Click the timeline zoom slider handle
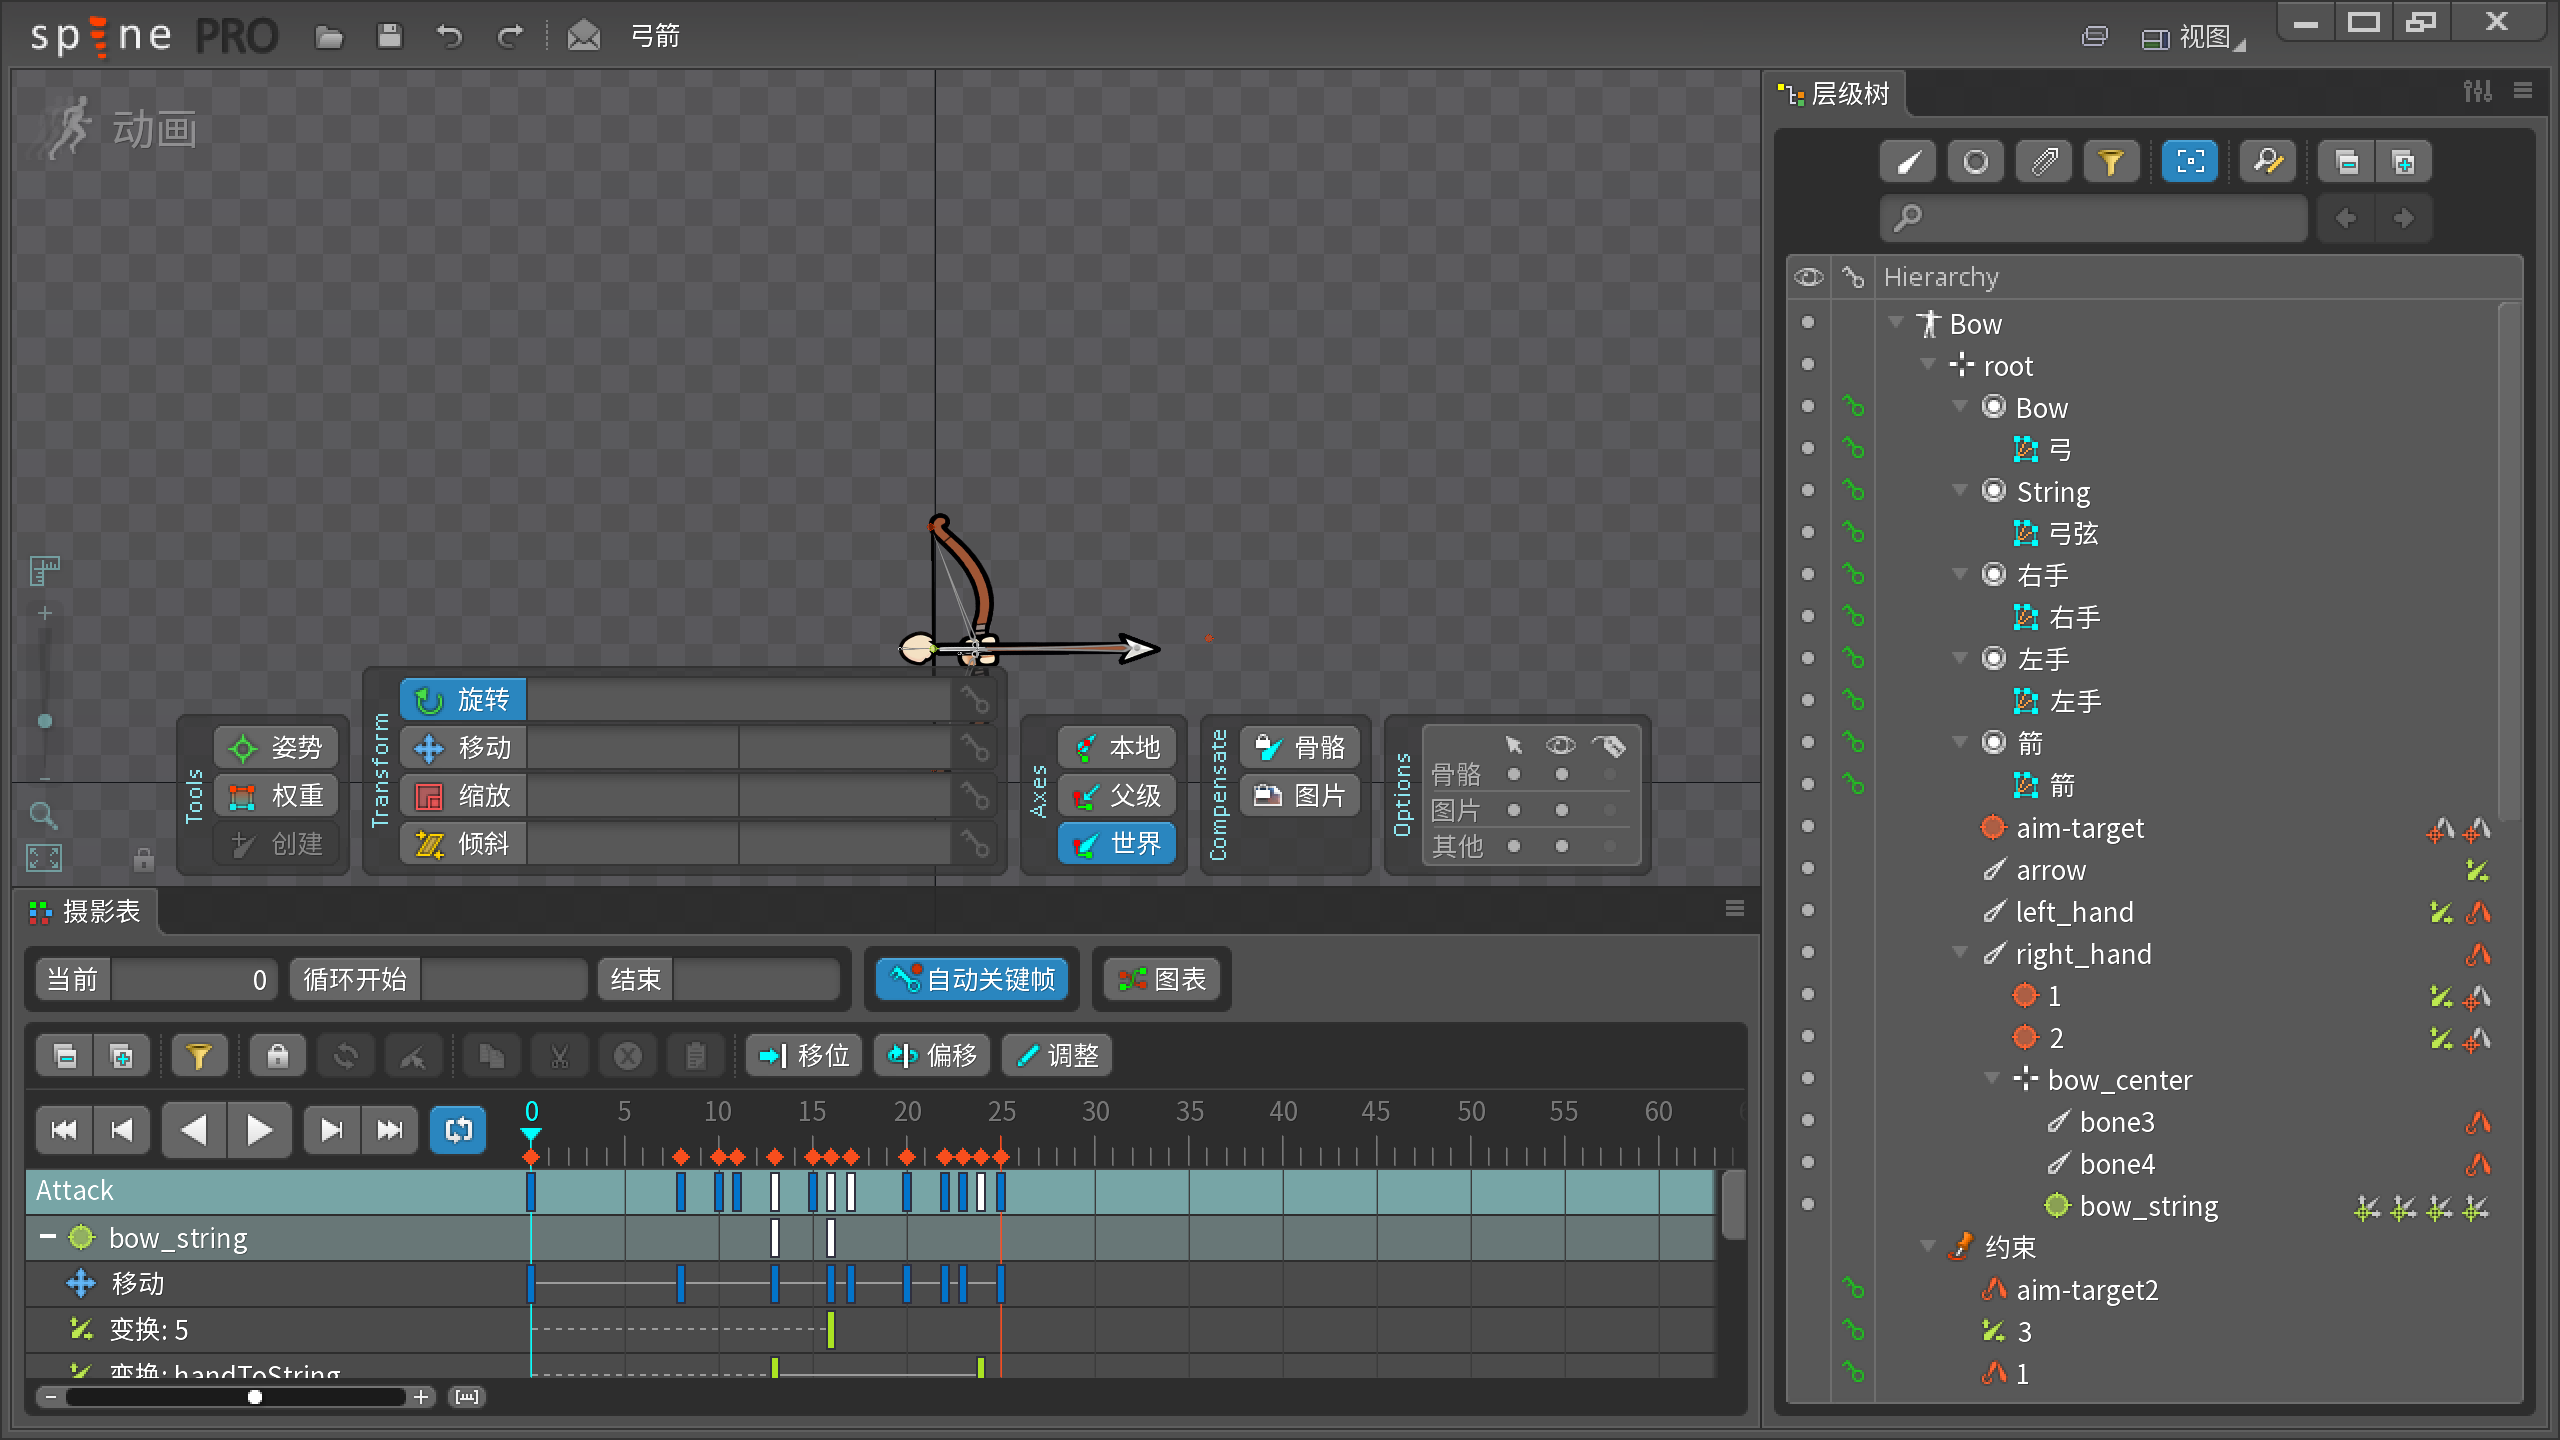This screenshot has width=2560, height=1440. click(x=255, y=1397)
